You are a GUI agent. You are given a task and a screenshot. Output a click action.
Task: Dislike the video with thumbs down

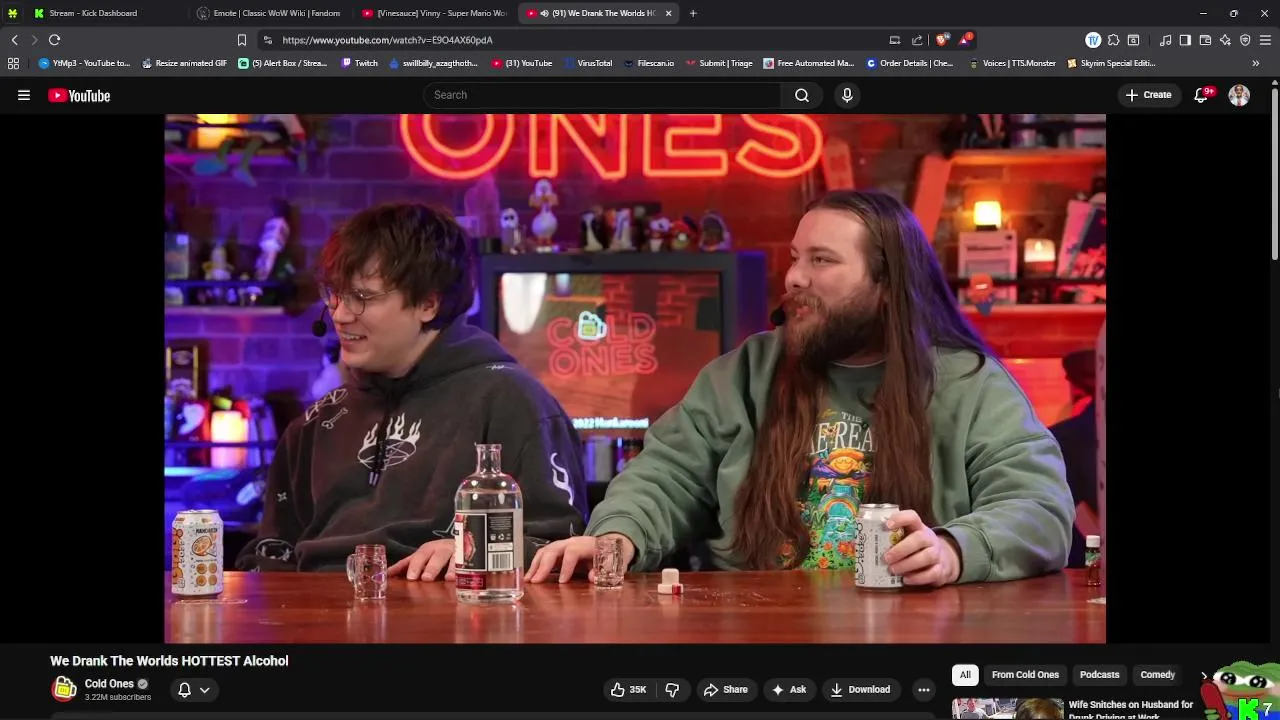(x=672, y=689)
